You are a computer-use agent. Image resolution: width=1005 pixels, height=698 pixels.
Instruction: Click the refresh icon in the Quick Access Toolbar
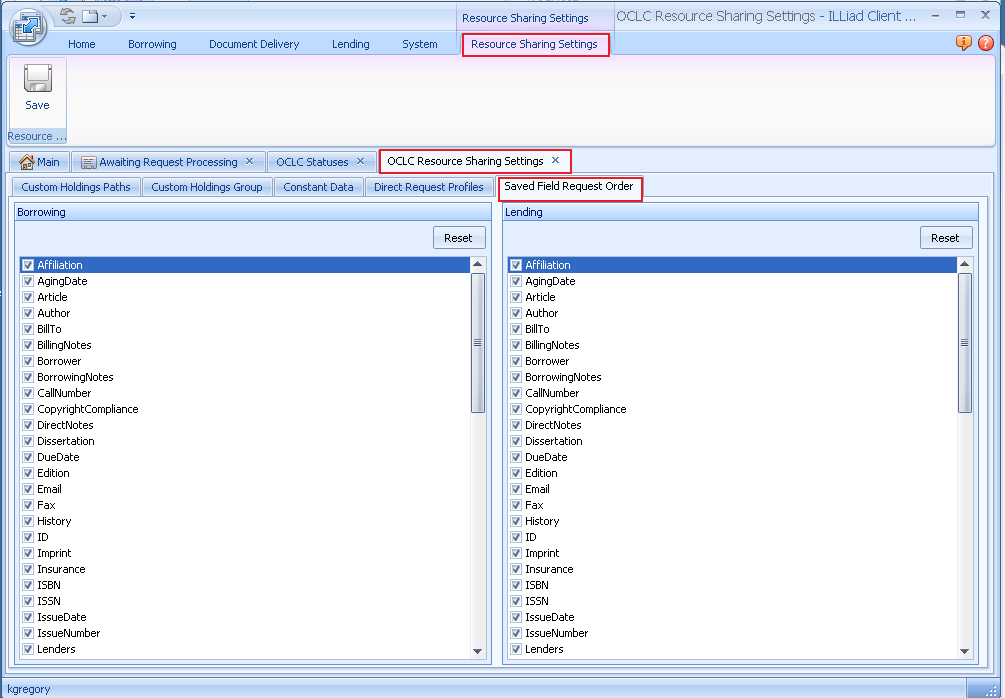point(66,15)
